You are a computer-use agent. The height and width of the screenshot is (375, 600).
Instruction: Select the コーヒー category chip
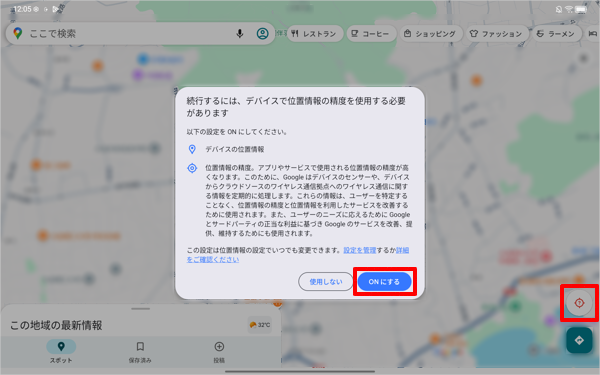click(x=370, y=34)
